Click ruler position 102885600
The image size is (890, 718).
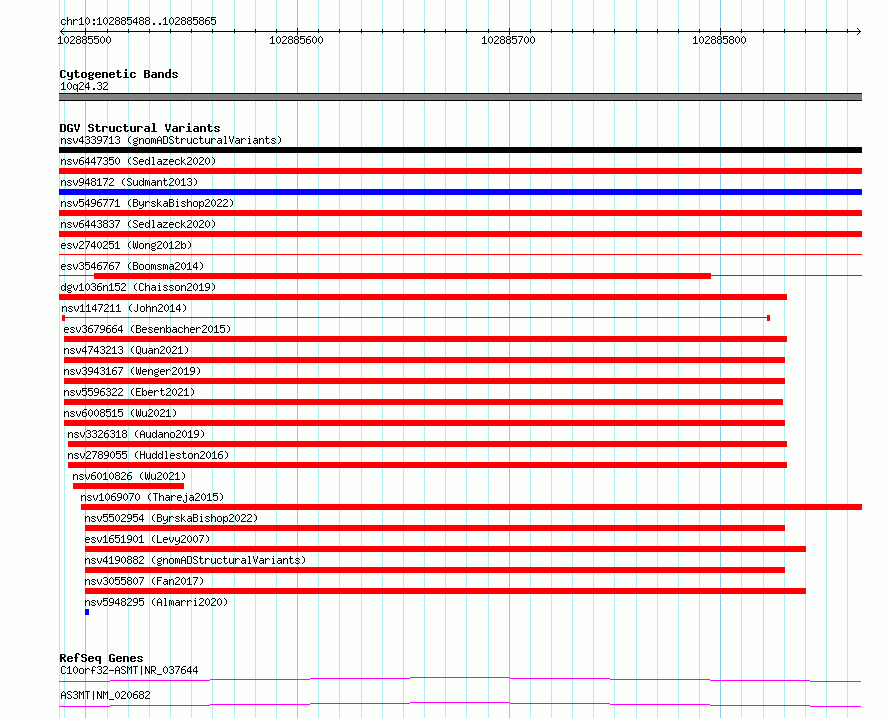[296, 40]
